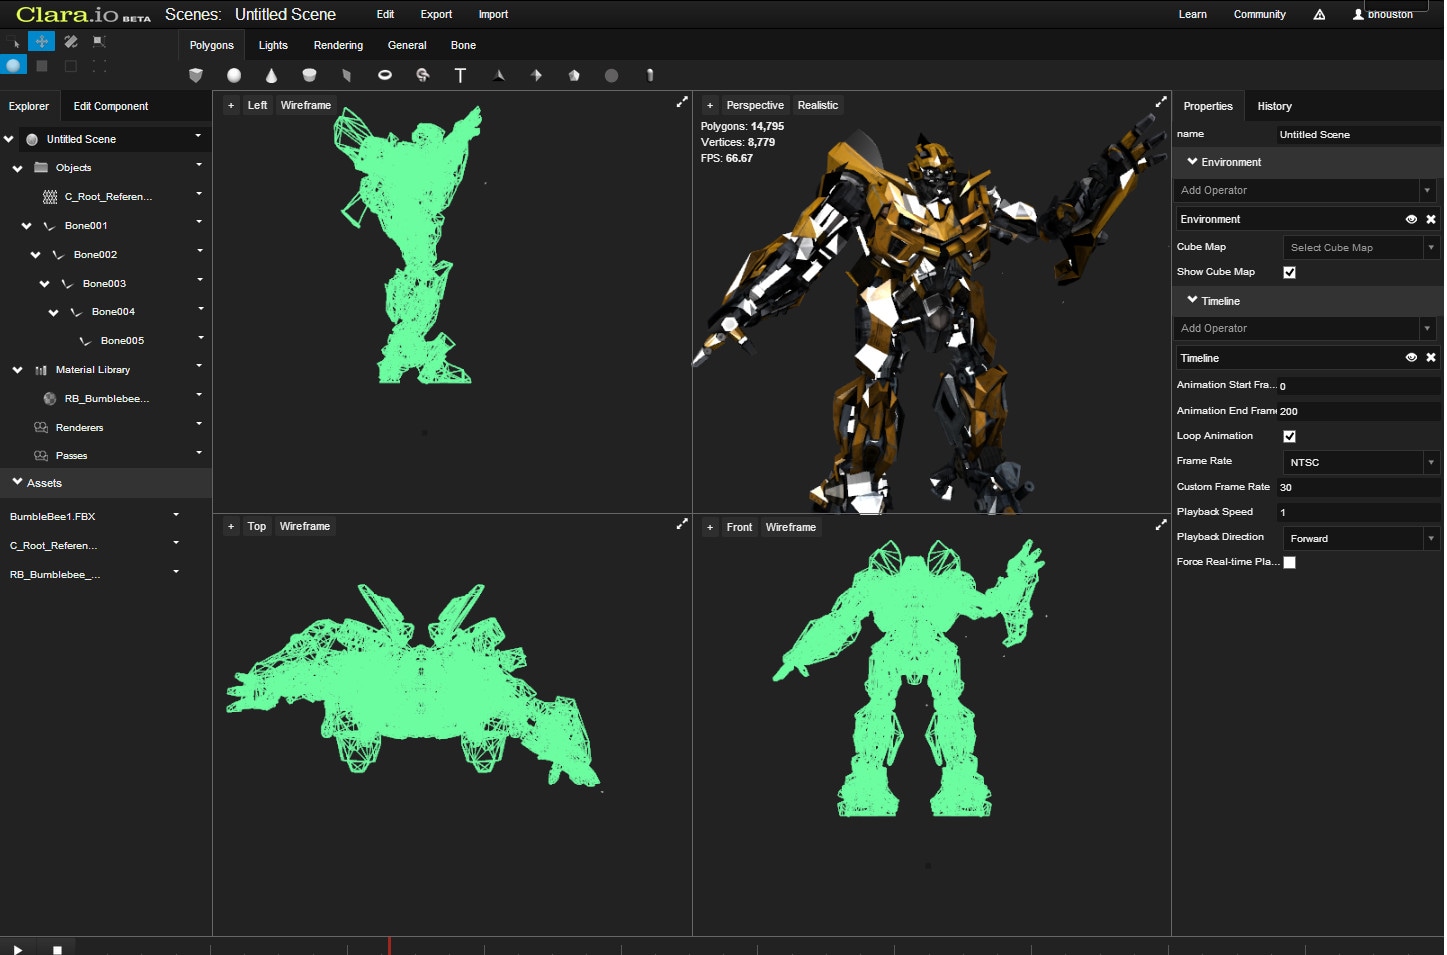The height and width of the screenshot is (955, 1447).
Task: Create a tetrahedron primitive
Action: pos(498,75)
